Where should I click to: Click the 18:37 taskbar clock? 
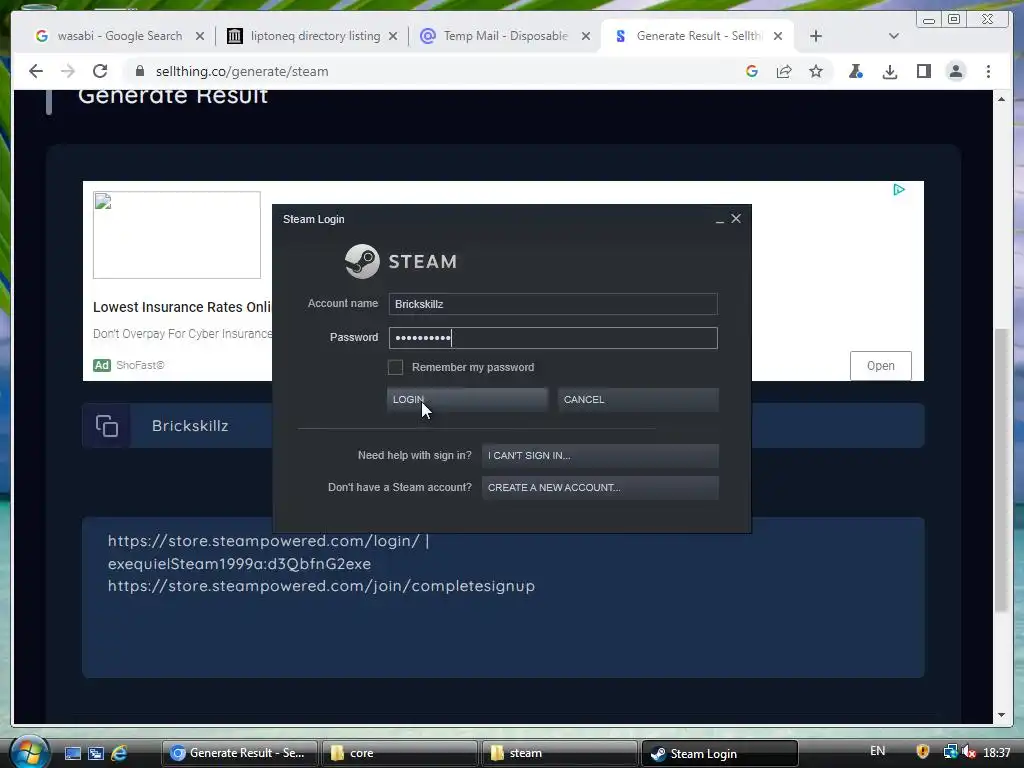click(x=997, y=752)
